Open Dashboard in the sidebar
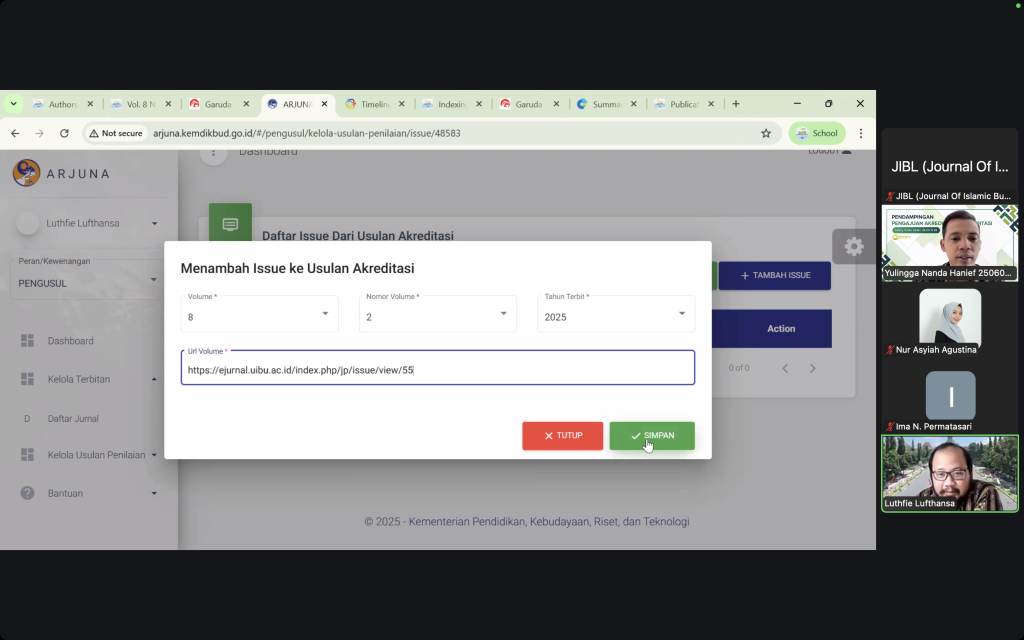Image resolution: width=1024 pixels, height=640 pixels. coord(70,341)
